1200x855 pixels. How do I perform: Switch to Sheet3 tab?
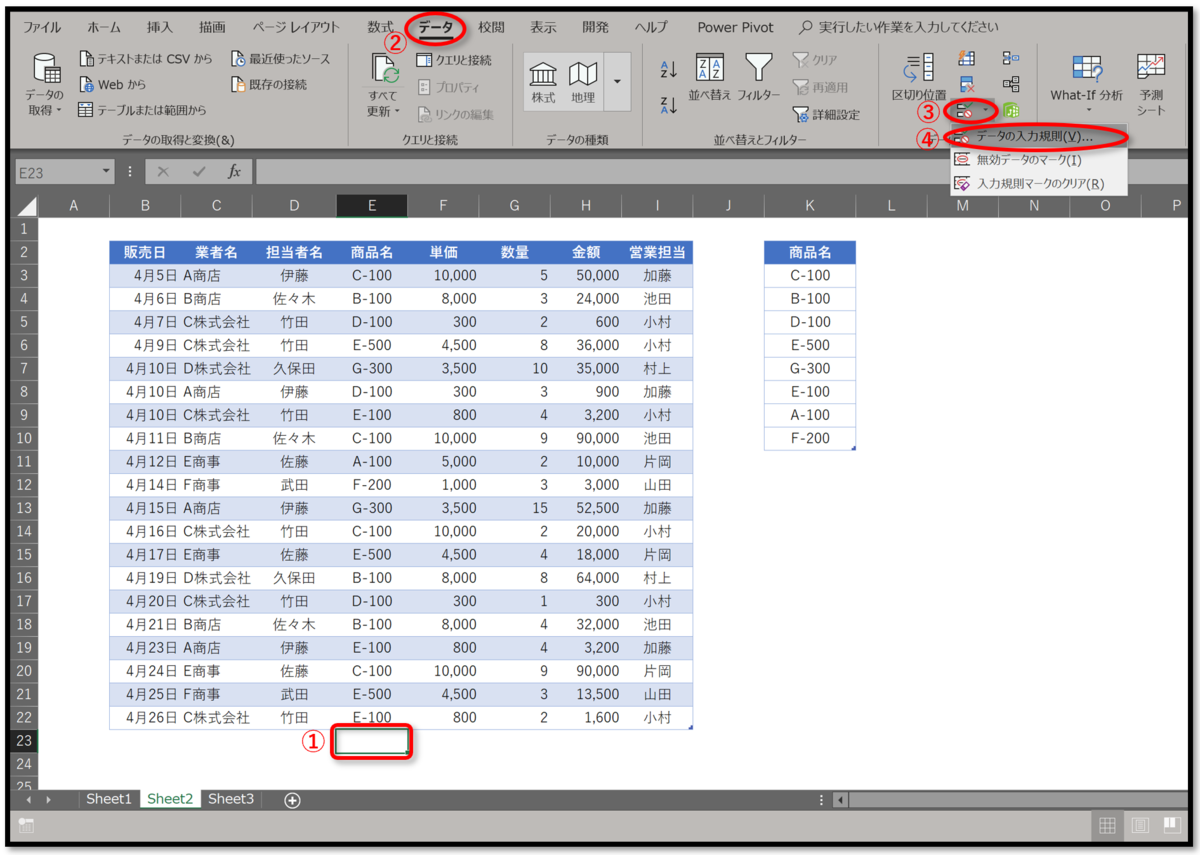[231, 799]
